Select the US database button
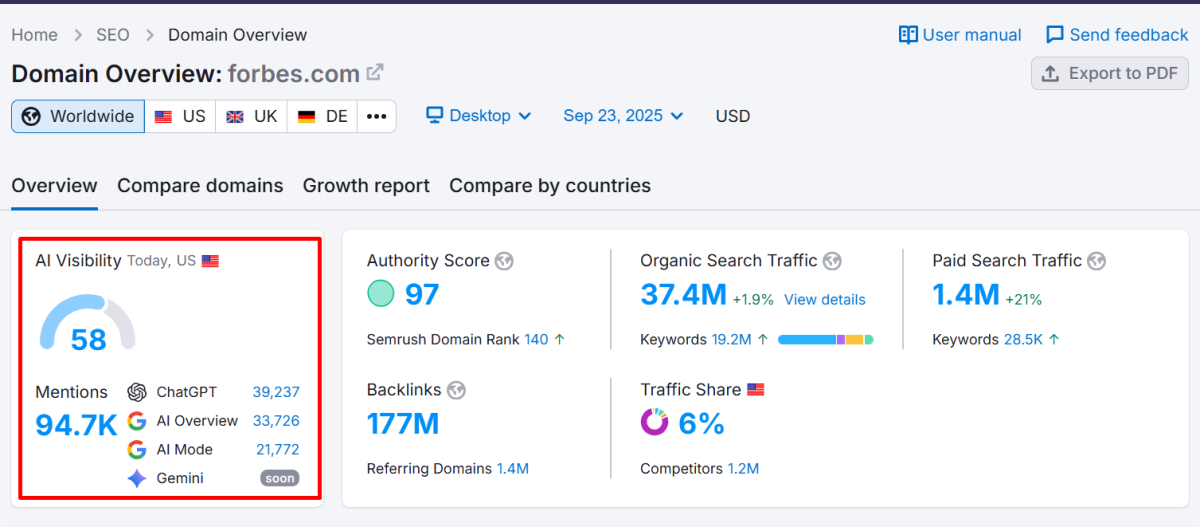This screenshot has height=527, width=1200. coord(180,116)
